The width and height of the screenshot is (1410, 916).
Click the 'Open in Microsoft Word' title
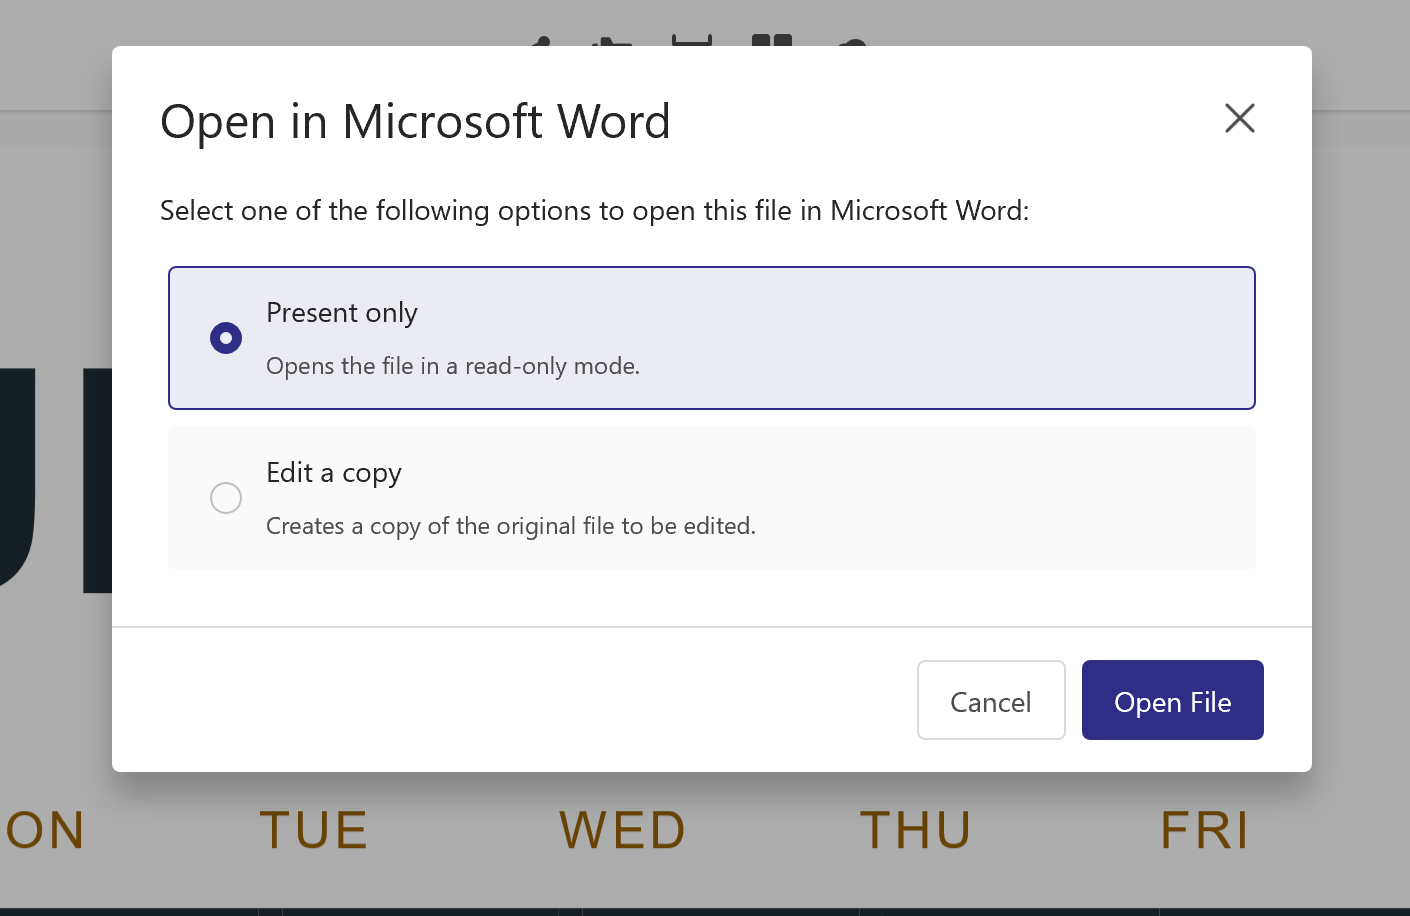tap(415, 122)
